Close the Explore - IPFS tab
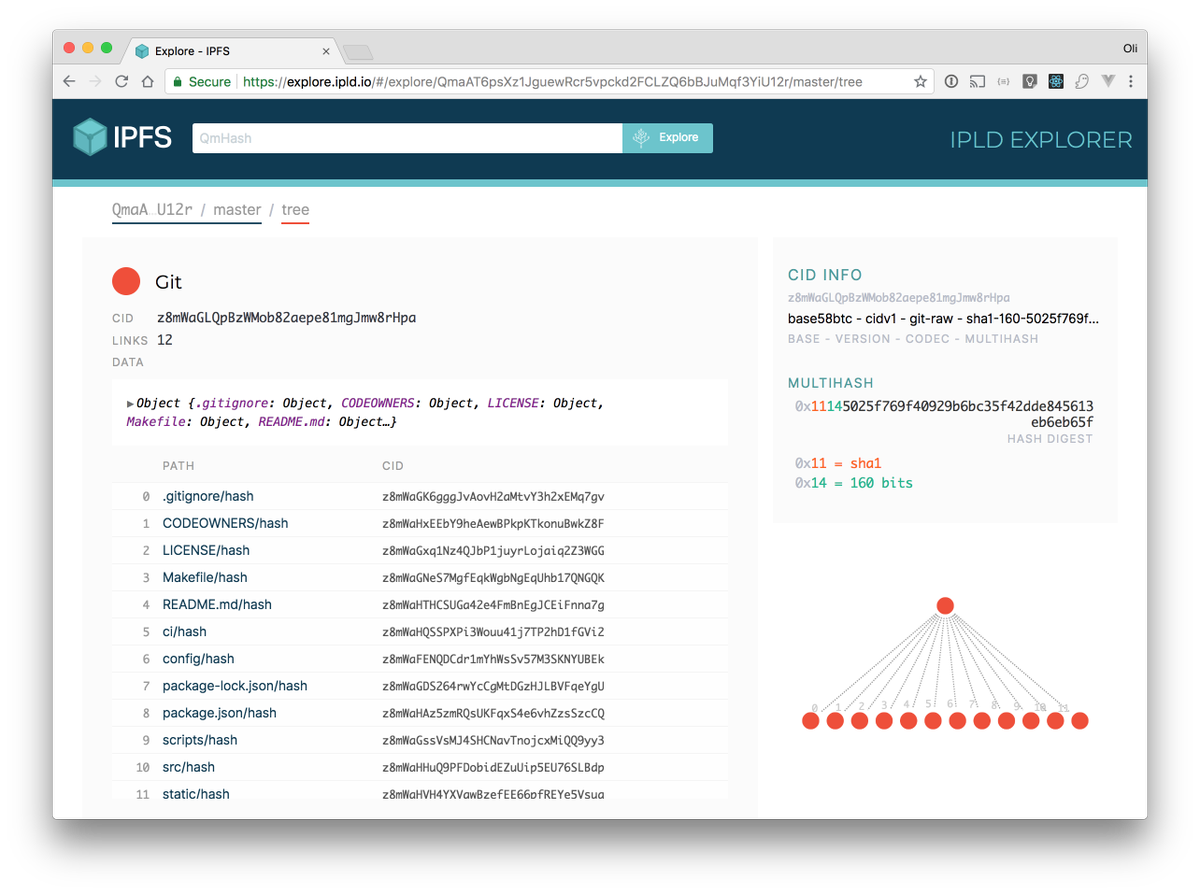 325,51
